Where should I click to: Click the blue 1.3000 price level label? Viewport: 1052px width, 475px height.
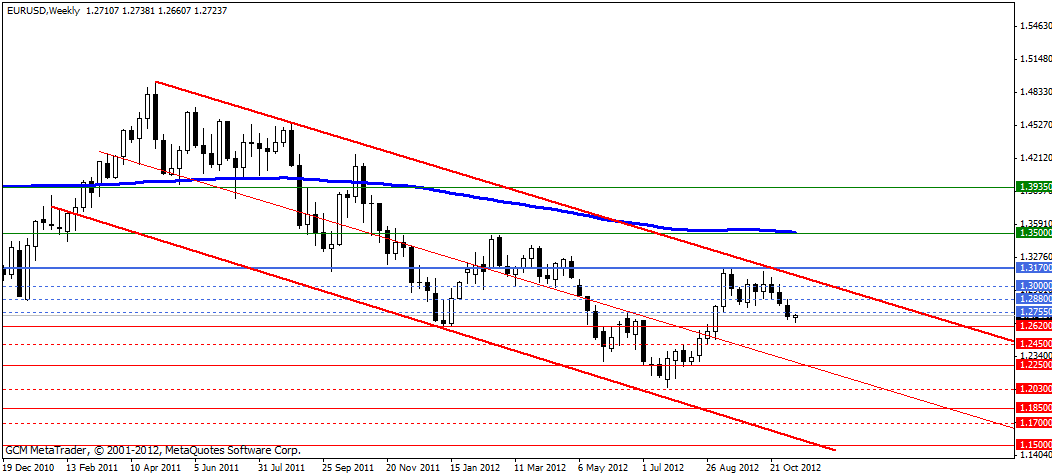[1035, 285]
